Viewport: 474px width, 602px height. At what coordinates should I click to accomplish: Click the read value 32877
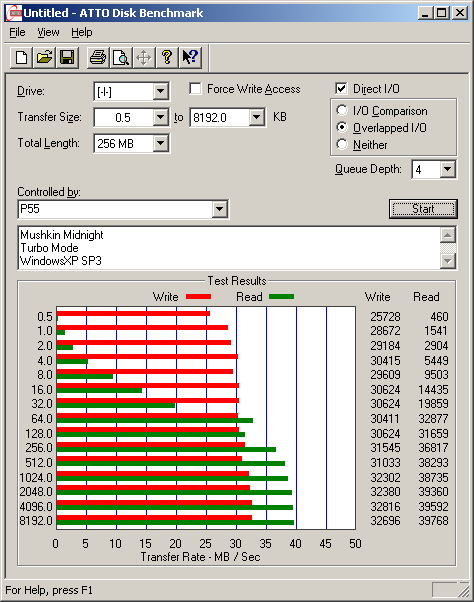433,419
